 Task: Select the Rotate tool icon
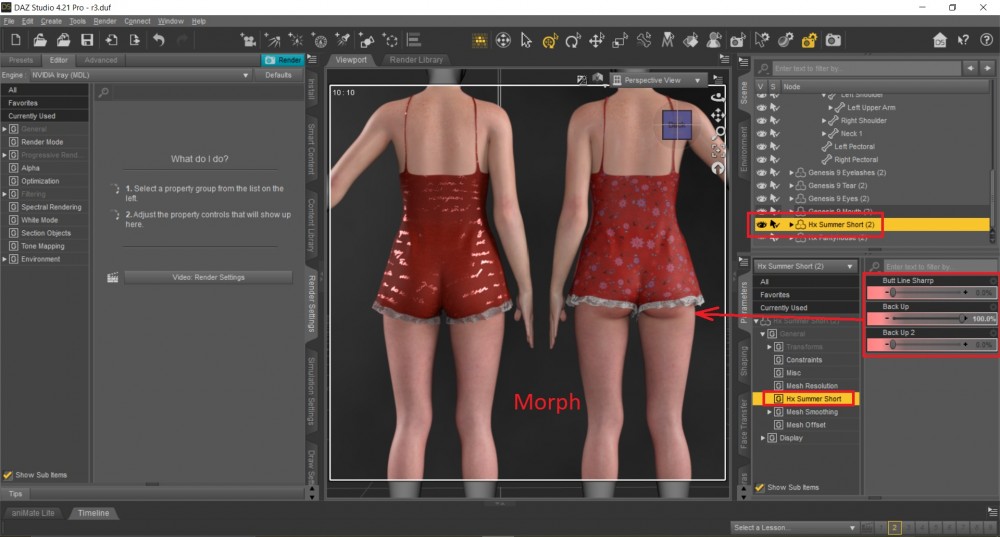click(573, 41)
